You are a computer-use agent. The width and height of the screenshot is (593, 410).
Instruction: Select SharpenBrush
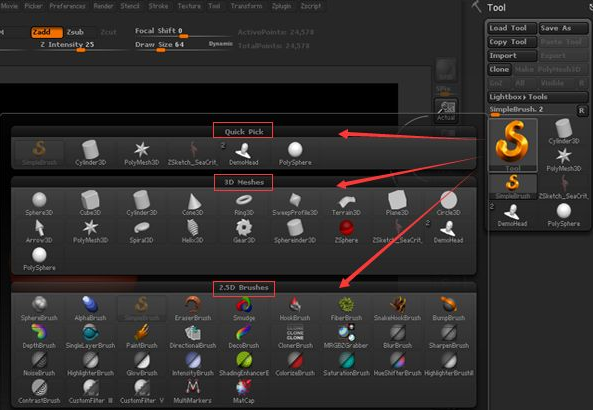pos(449,336)
